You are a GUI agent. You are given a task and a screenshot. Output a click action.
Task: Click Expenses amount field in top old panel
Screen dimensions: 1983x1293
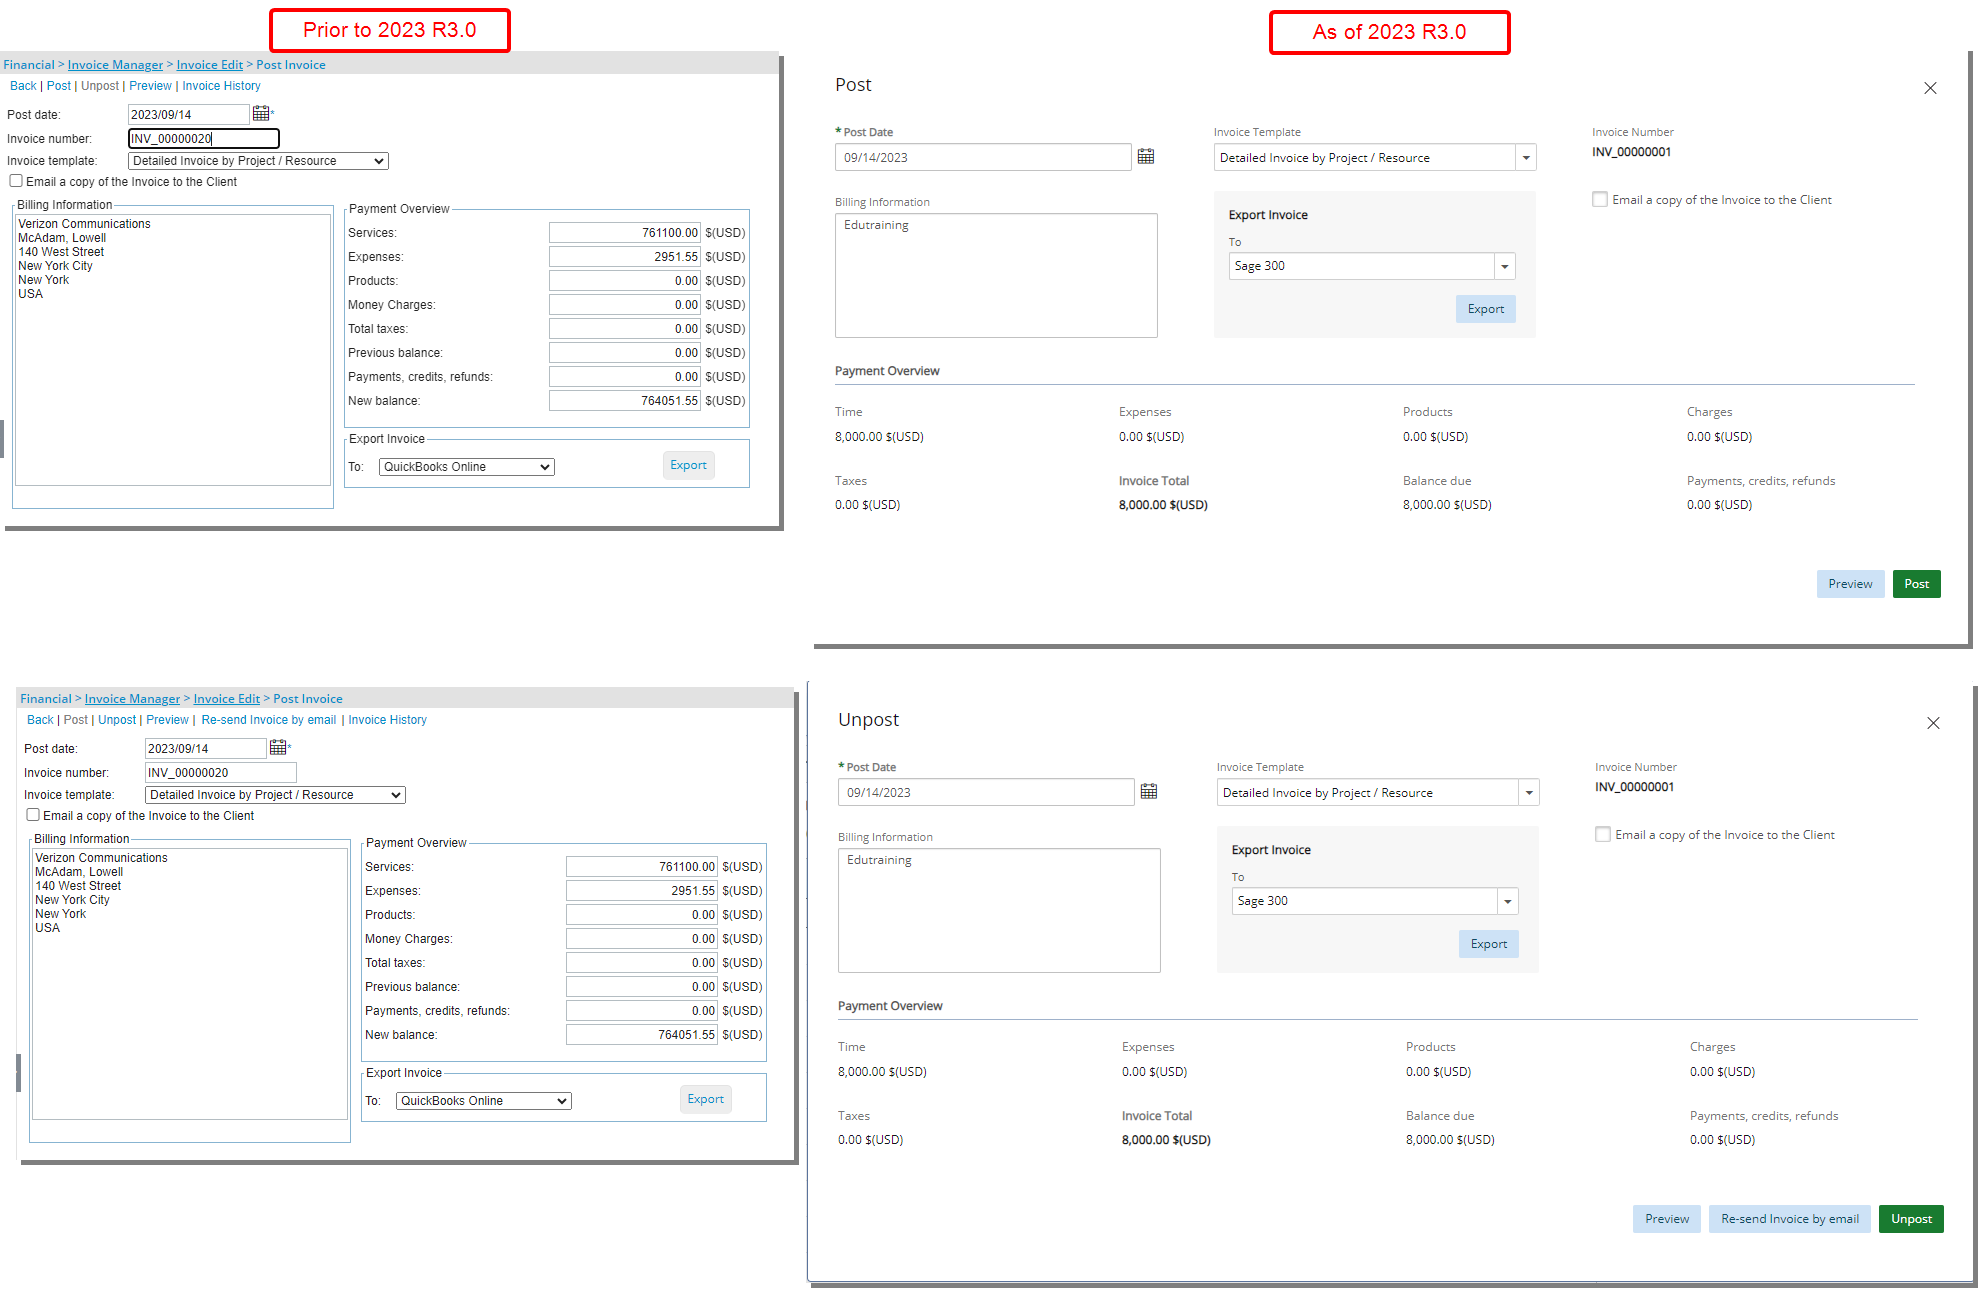click(624, 257)
